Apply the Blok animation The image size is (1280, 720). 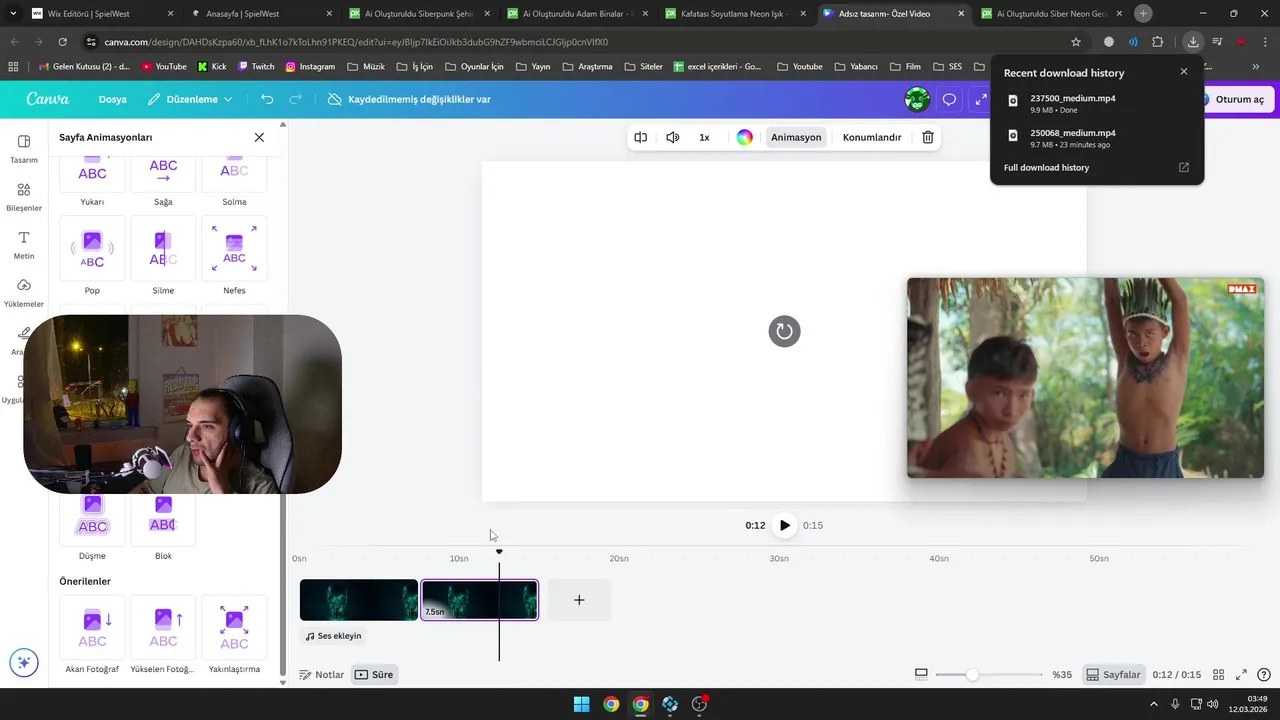[x=163, y=525]
